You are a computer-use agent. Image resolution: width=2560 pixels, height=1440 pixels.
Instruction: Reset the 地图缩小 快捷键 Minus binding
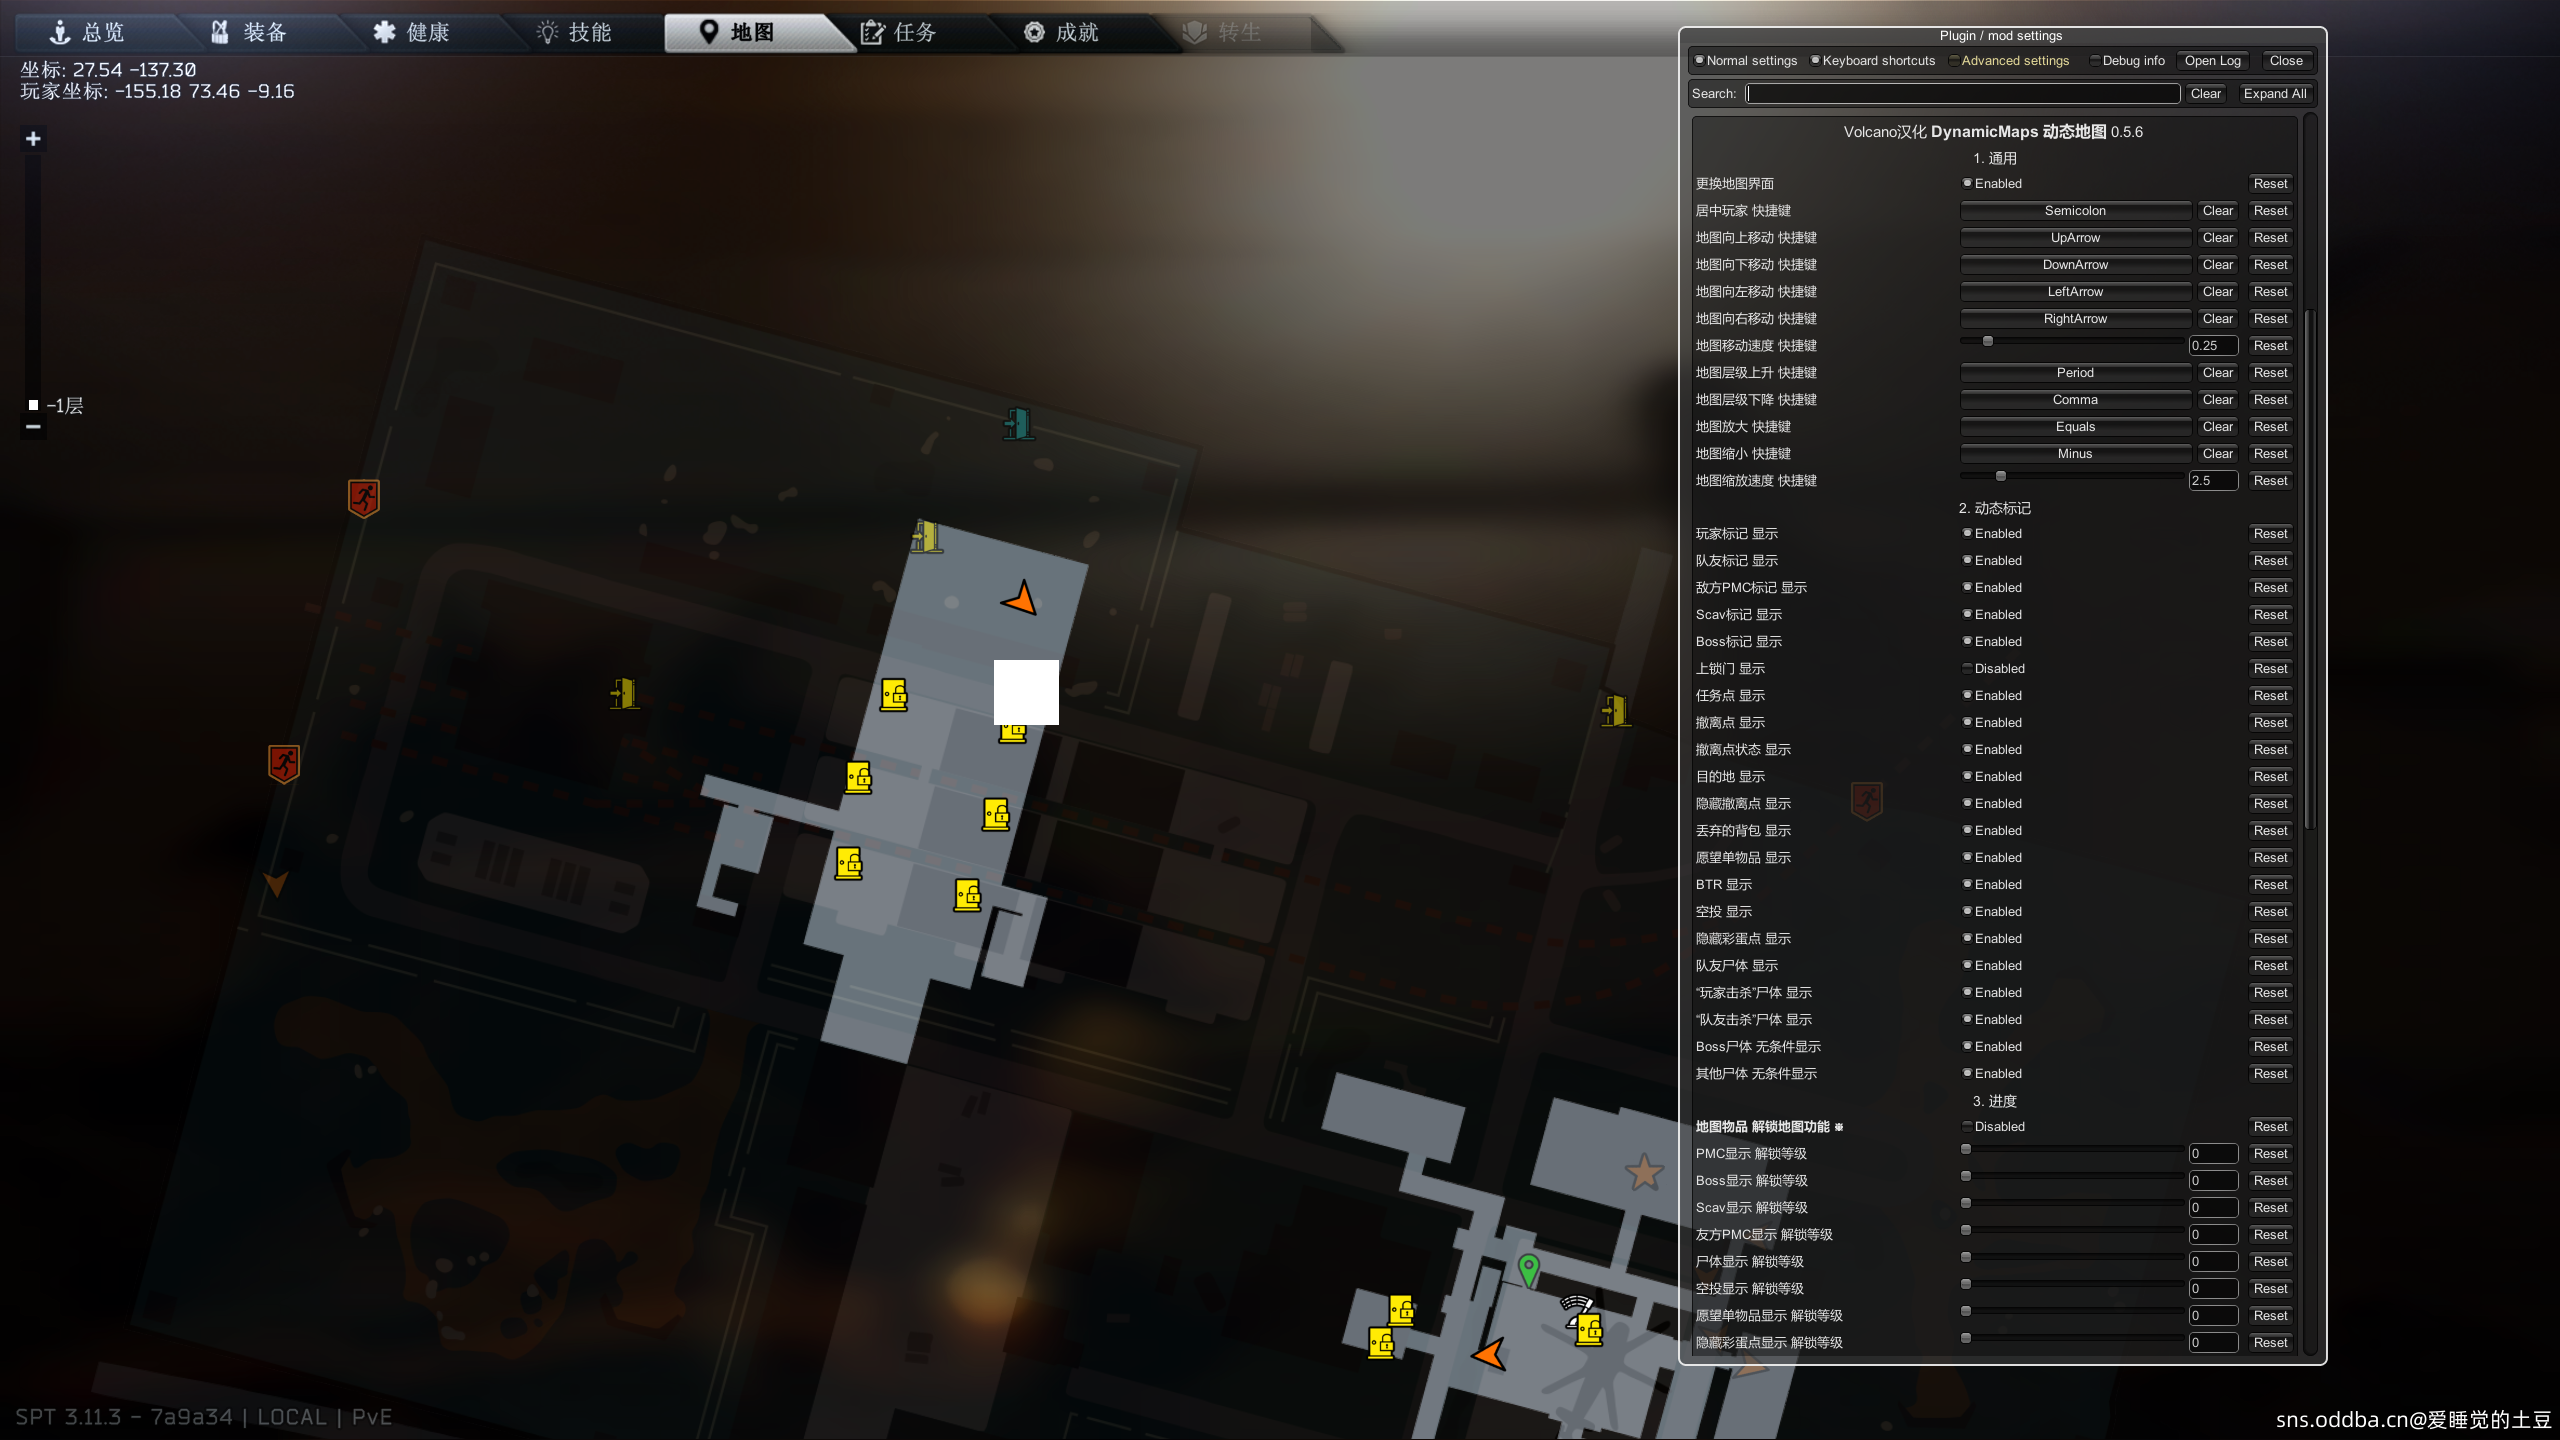pos(2270,454)
